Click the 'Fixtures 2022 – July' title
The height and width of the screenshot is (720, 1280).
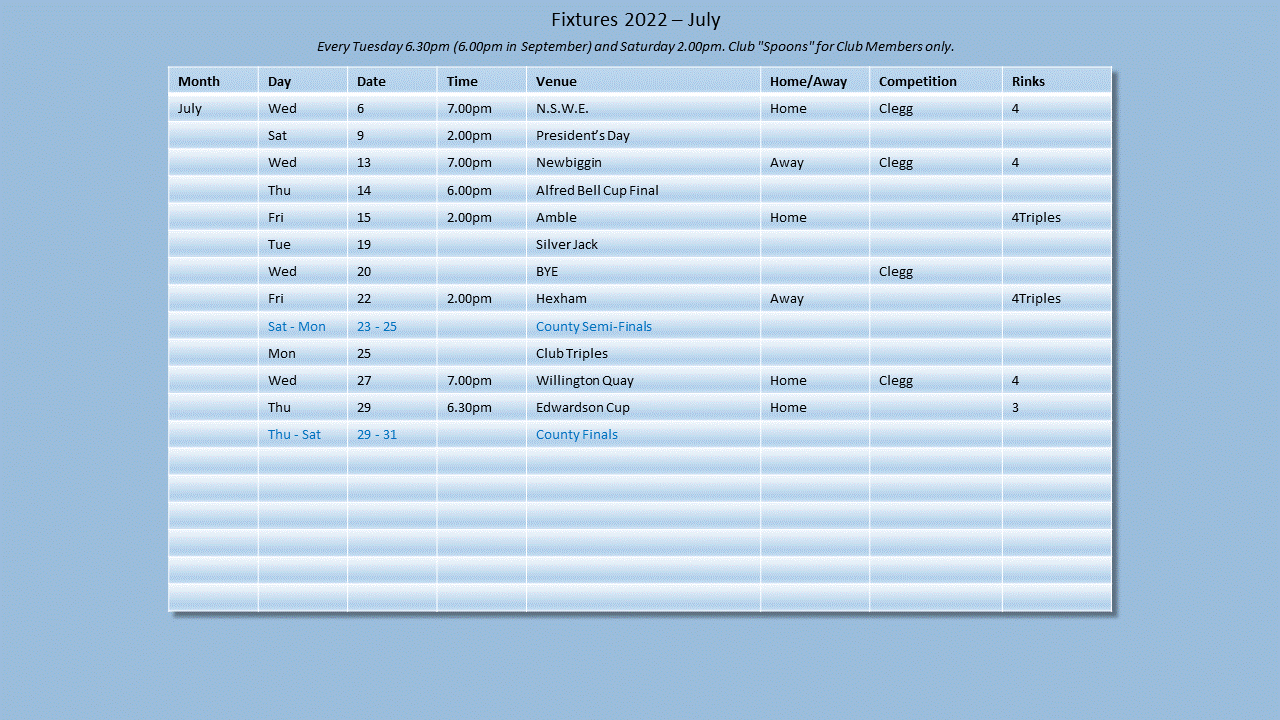pyautogui.click(x=635, y=20)
